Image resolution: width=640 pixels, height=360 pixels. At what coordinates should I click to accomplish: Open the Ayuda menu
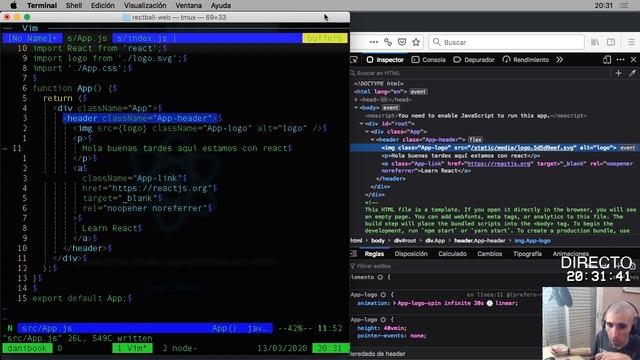pyautogui.click(x=221, y=5)
